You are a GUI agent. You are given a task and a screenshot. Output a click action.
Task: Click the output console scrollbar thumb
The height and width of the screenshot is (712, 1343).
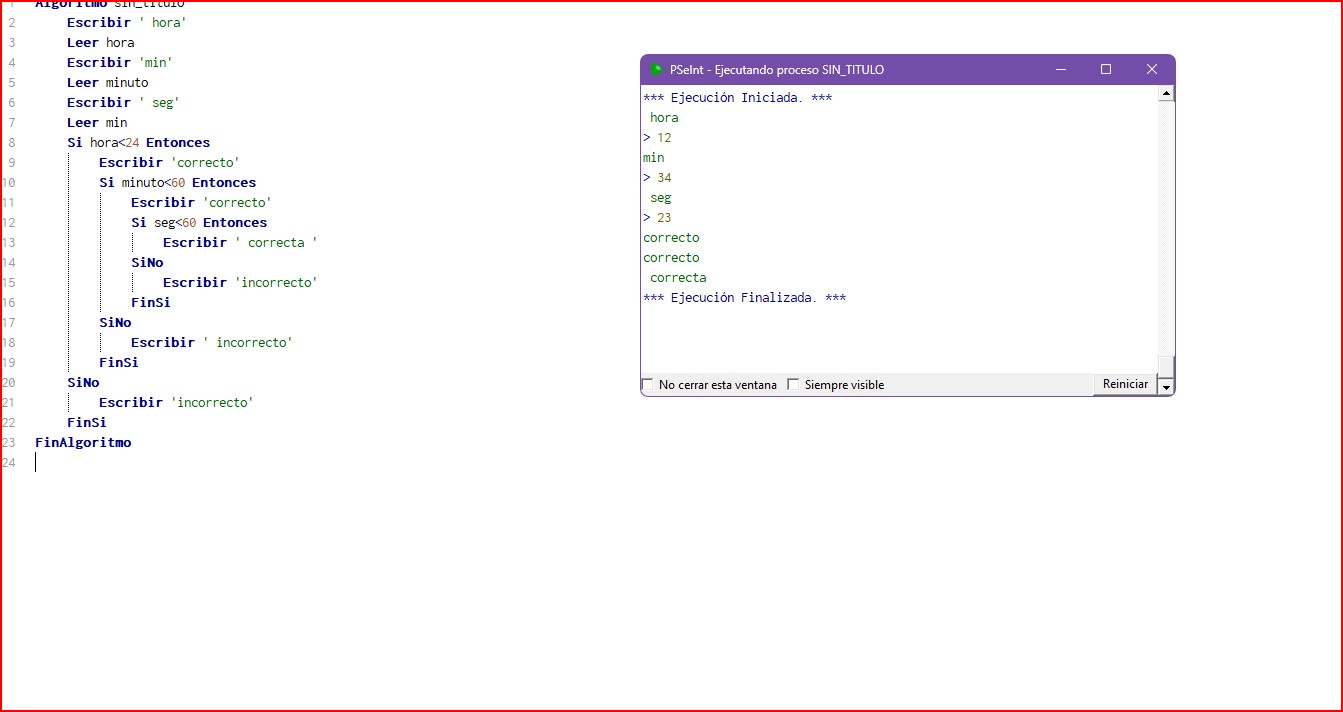click(1166, 365)
